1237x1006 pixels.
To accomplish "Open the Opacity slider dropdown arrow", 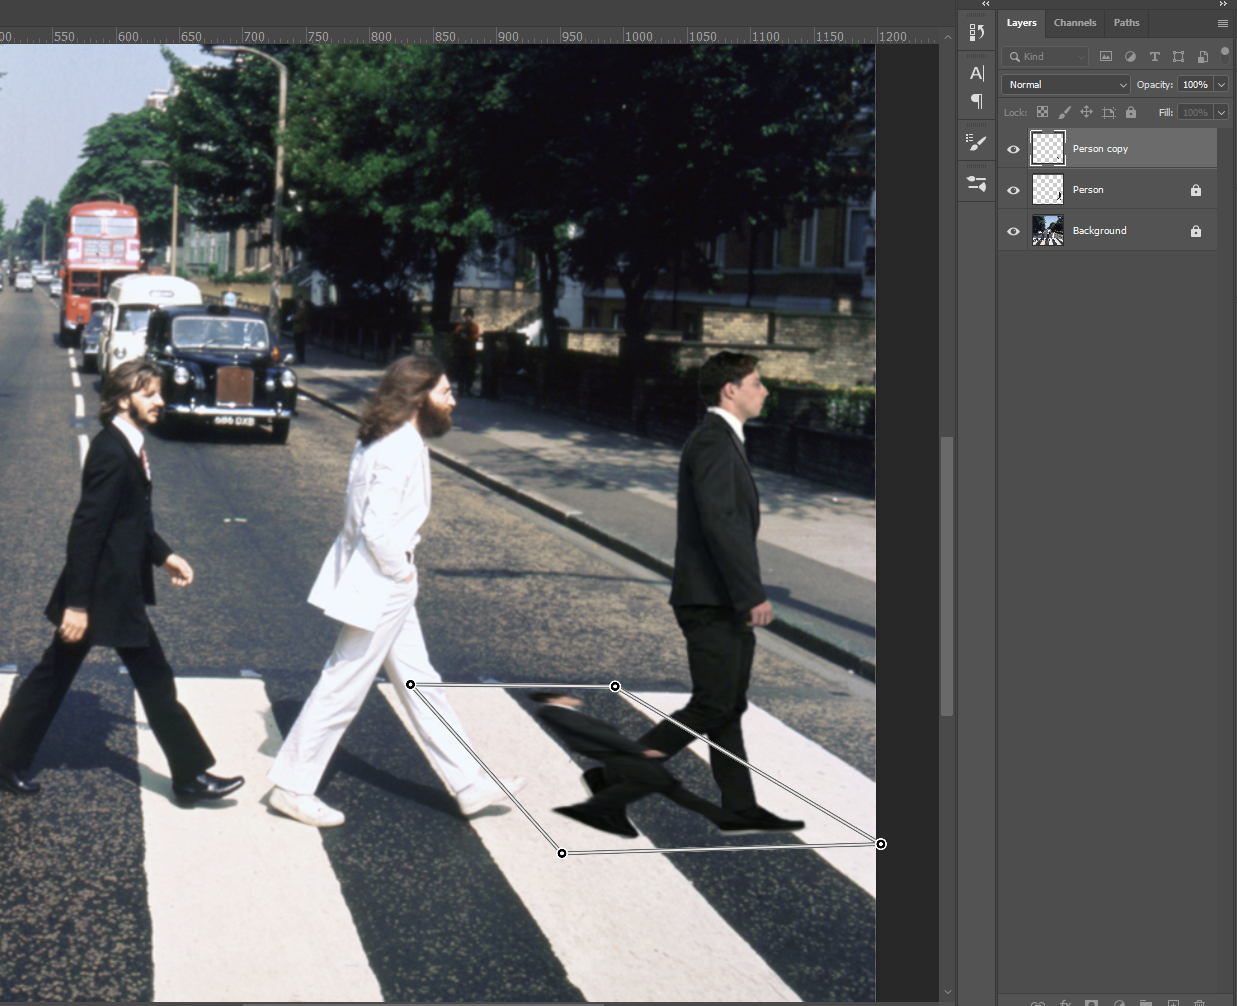I will (1221, 85).
